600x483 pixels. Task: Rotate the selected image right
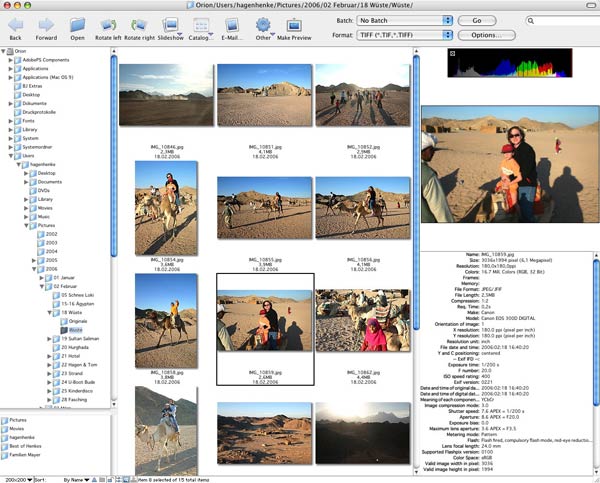point(139,25)
